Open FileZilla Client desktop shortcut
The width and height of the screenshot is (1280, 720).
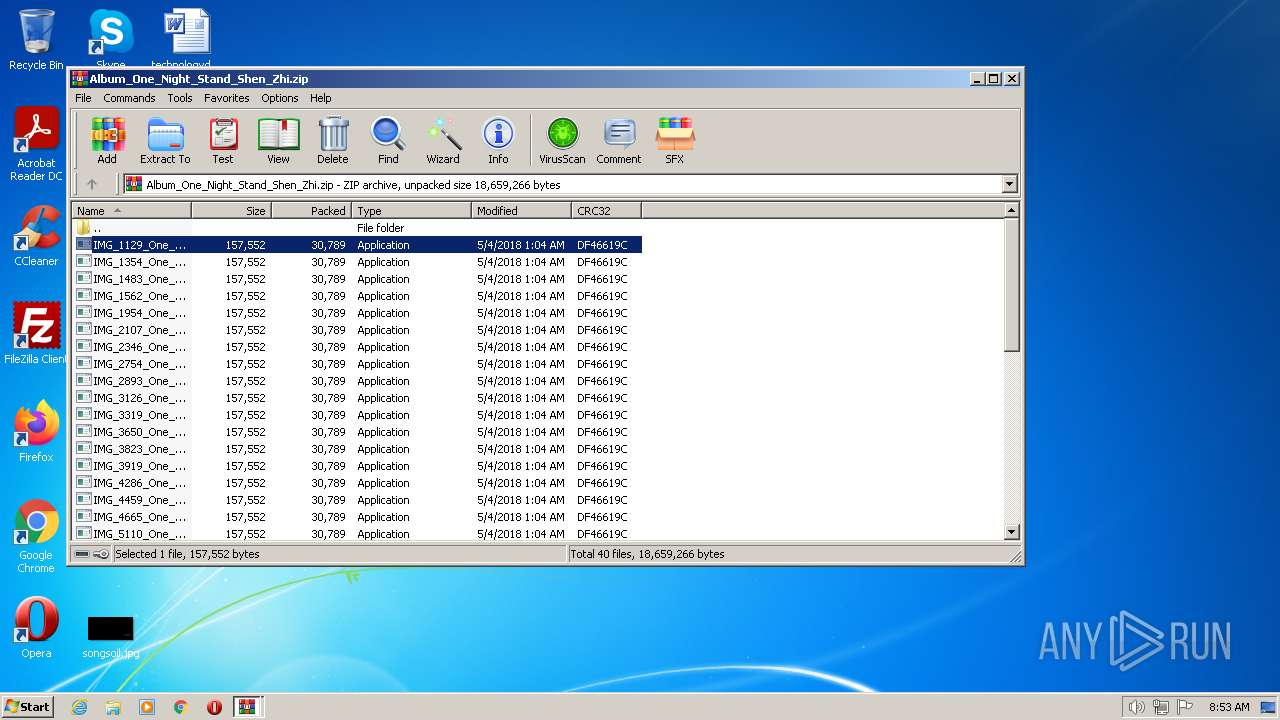pyautogui.click(x=36, y=334)
